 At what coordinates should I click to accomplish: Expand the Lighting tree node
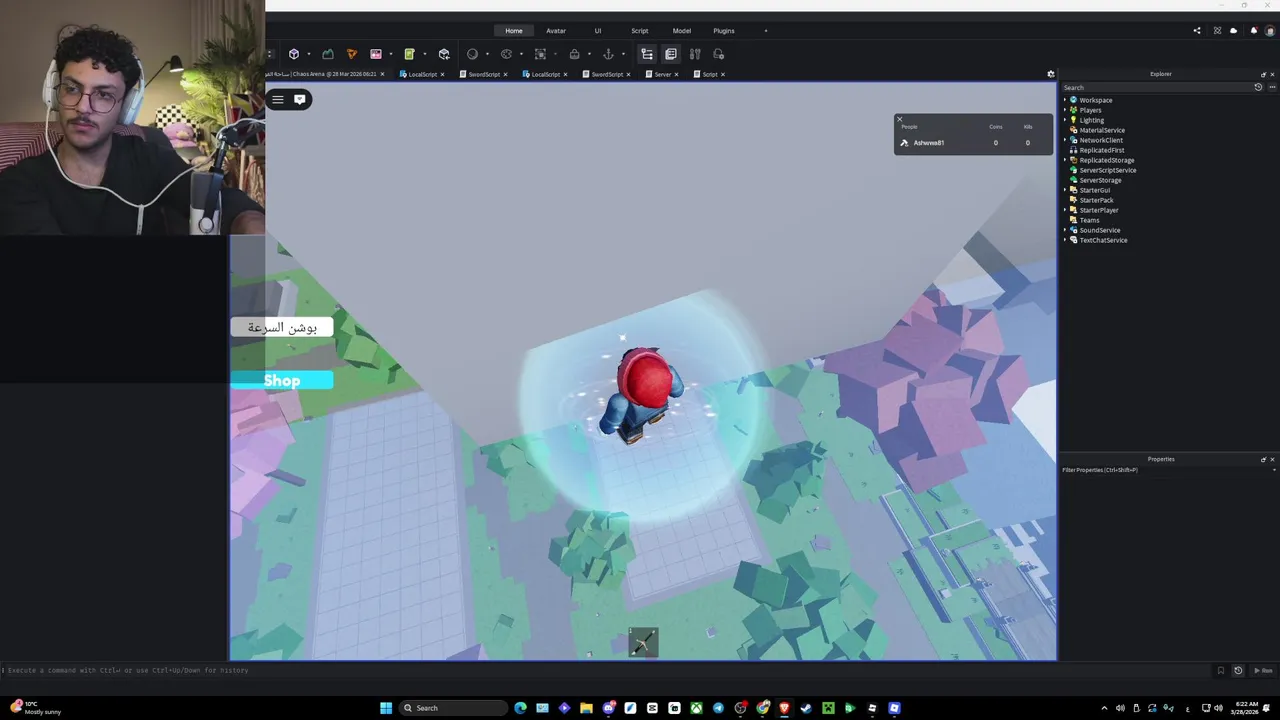pyautogui.click(x=1065, y=120)
